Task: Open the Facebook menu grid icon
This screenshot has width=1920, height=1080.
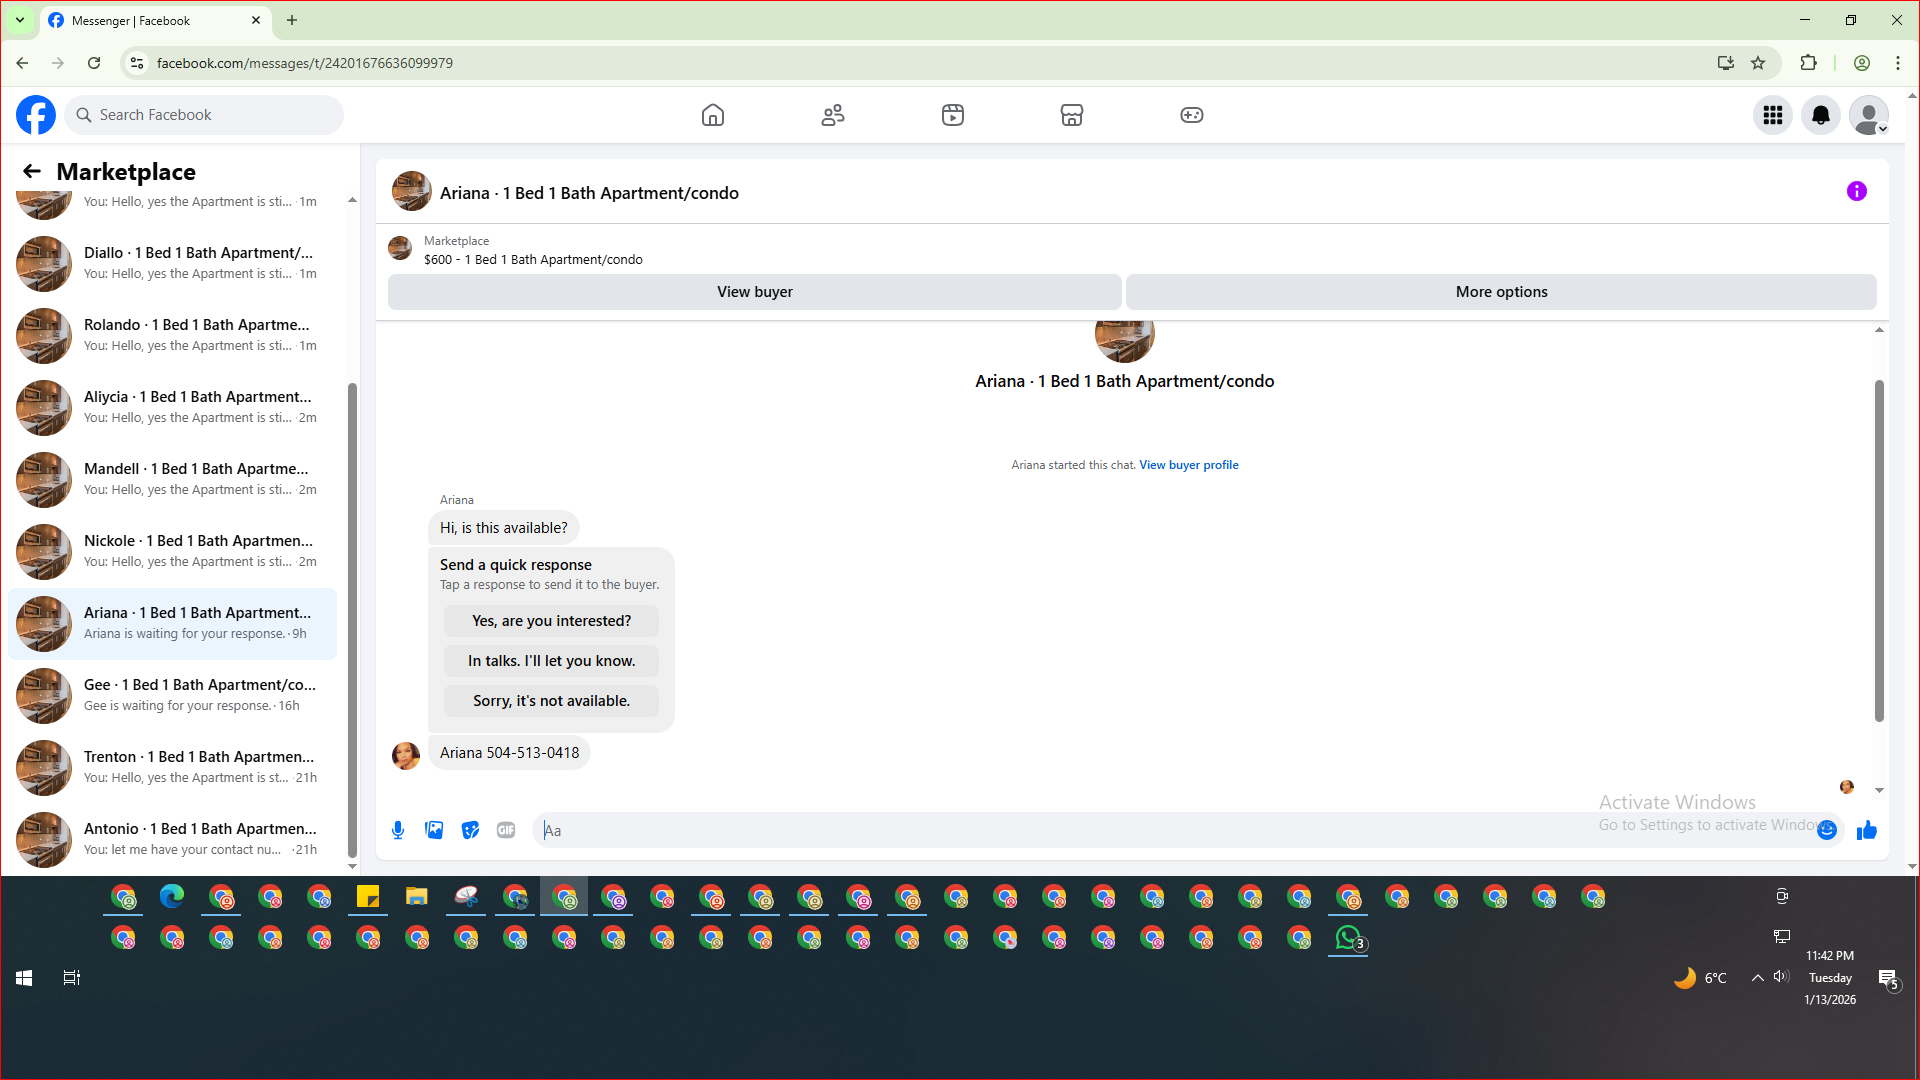Action: click(x=1772, y=115)
